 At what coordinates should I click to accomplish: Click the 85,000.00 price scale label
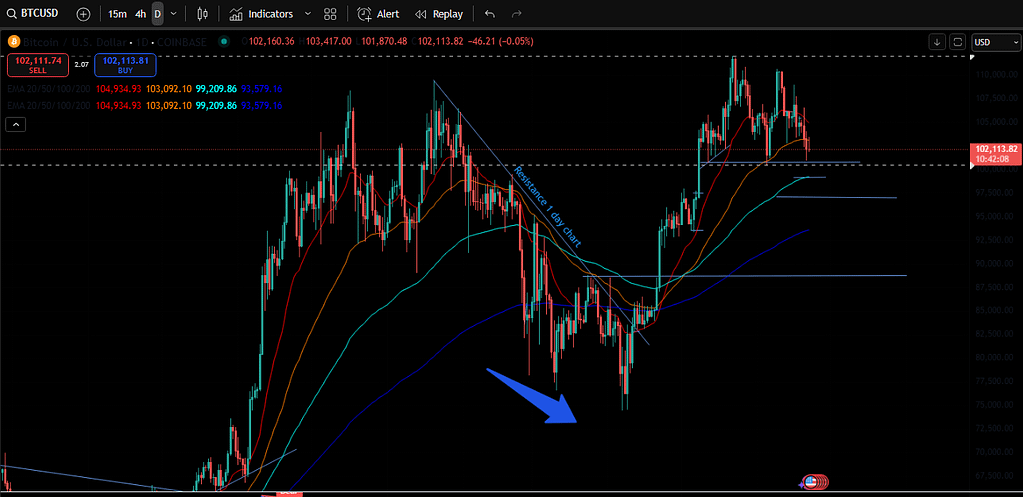(x=996, y=310)
